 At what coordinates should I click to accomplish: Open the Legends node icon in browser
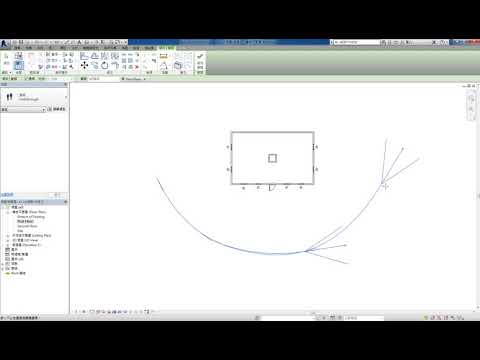click(7, 250)
